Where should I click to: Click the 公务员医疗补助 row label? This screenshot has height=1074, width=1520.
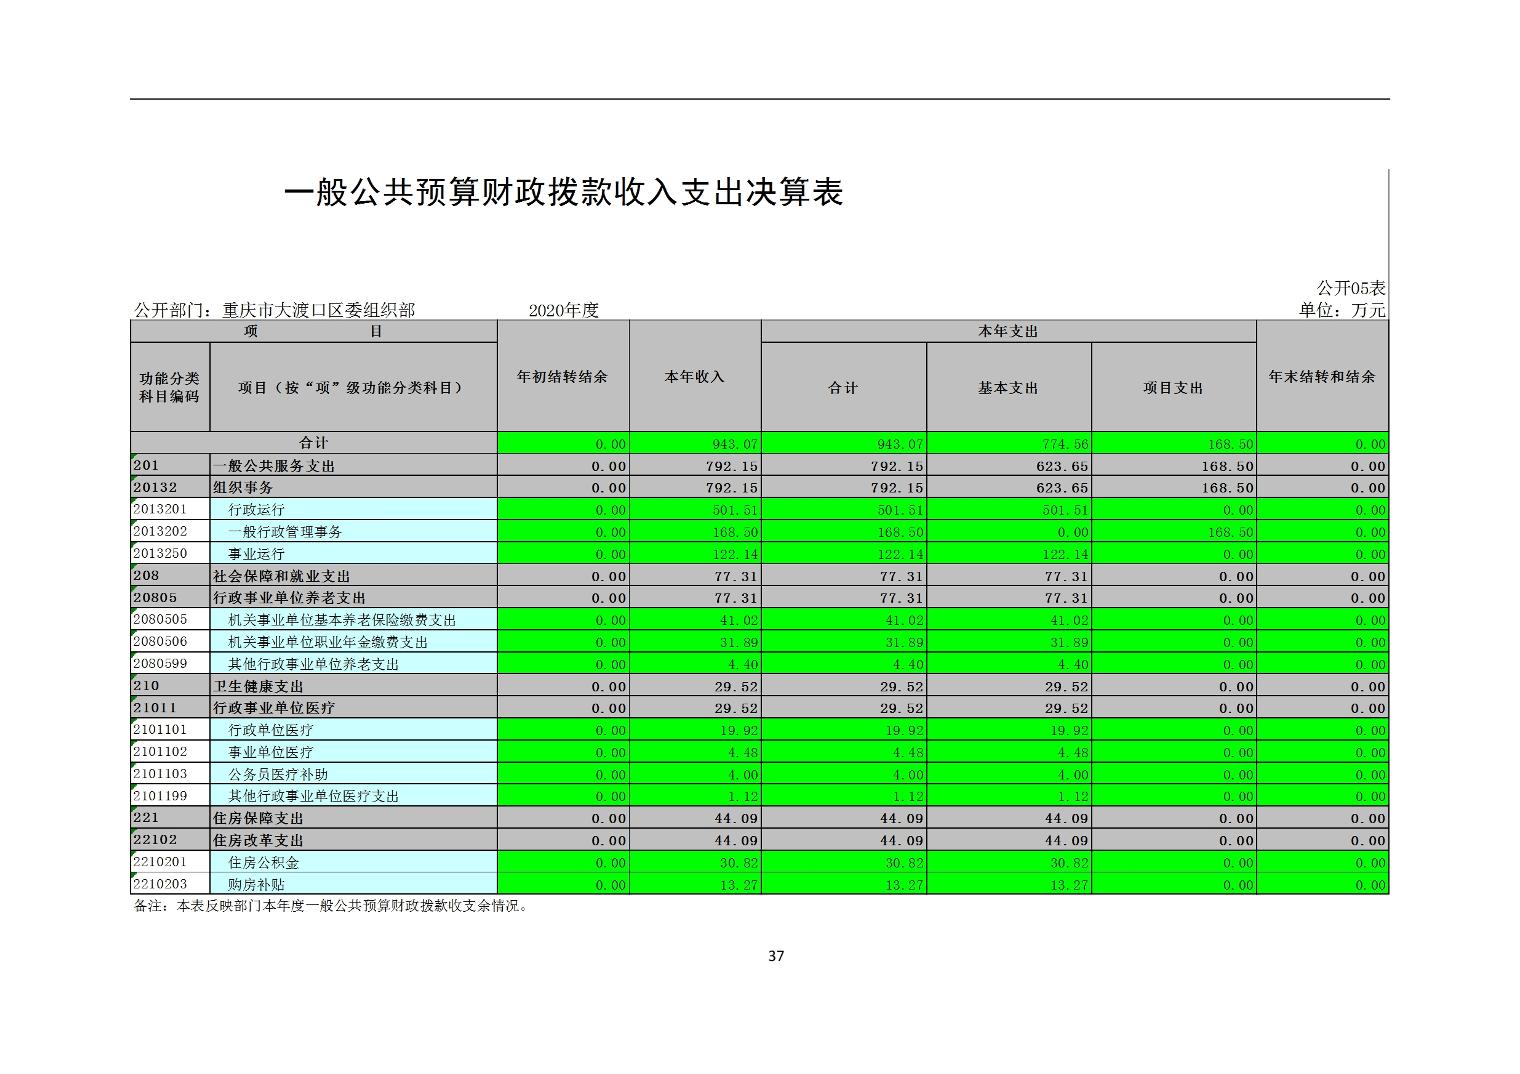coord(278,774)
